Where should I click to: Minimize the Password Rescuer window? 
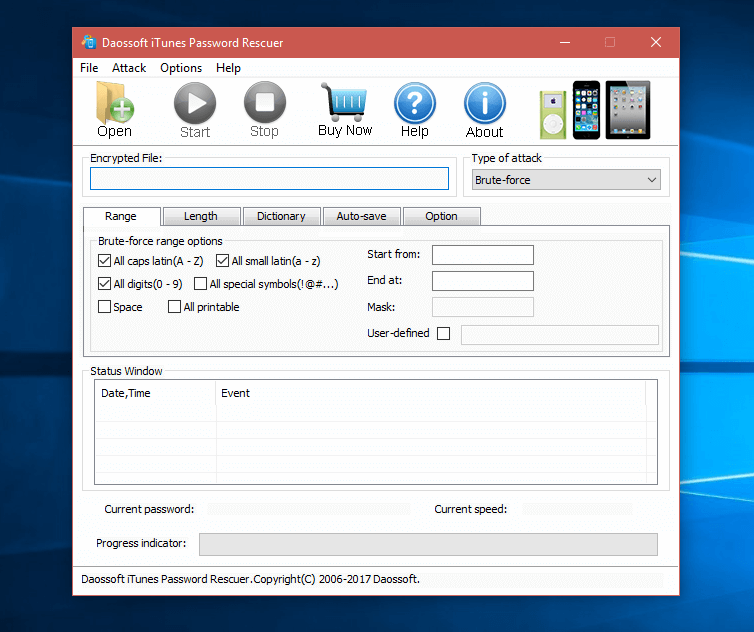click(565, 42)
